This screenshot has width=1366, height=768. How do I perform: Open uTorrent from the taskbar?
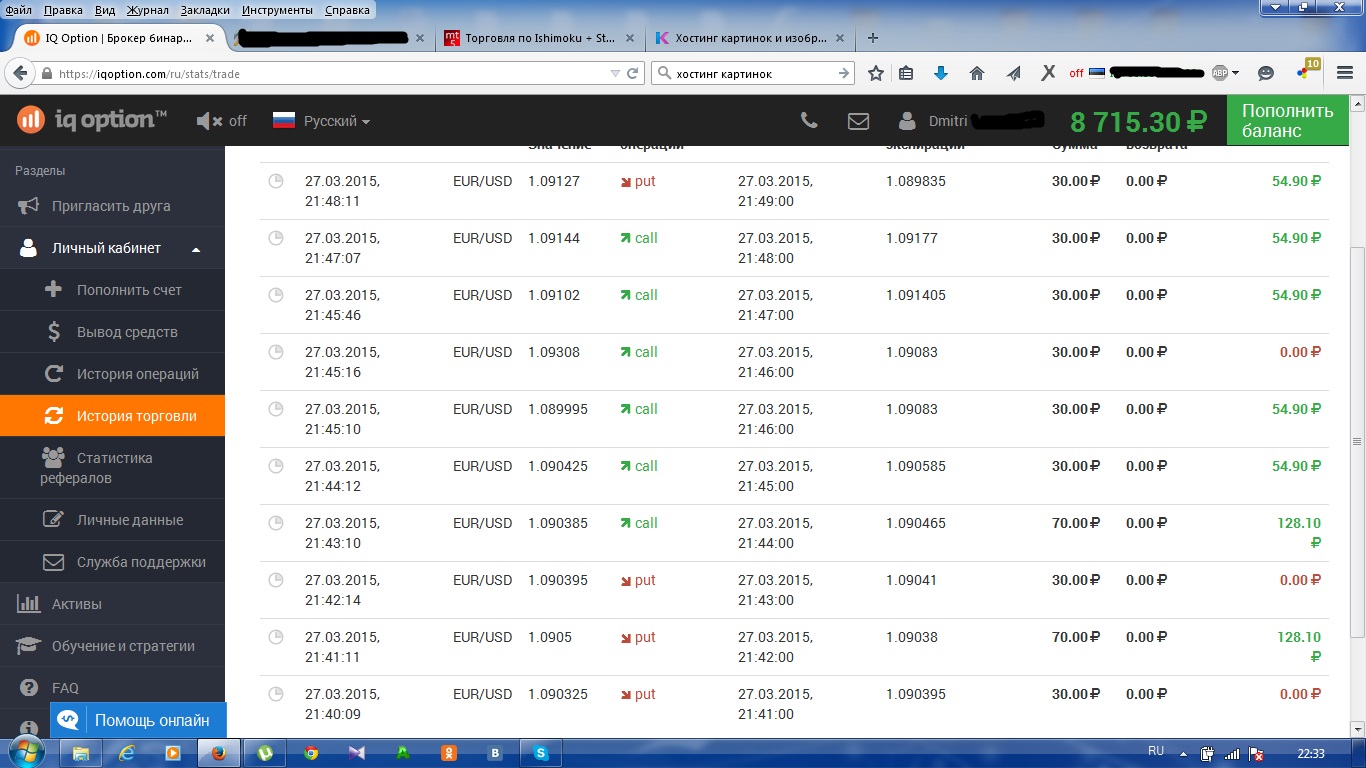pyautogui.click(x=265, y=753)
